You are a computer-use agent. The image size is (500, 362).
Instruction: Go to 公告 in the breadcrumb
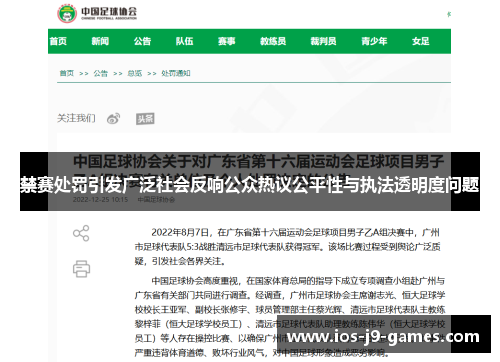101,73
